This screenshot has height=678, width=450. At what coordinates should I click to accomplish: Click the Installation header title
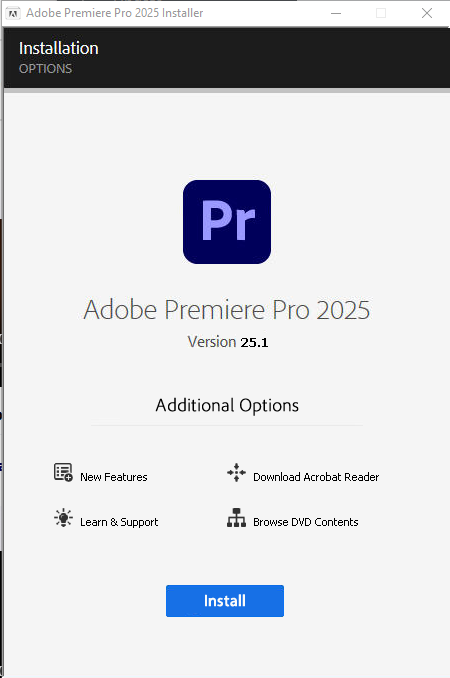click(59, 48)
